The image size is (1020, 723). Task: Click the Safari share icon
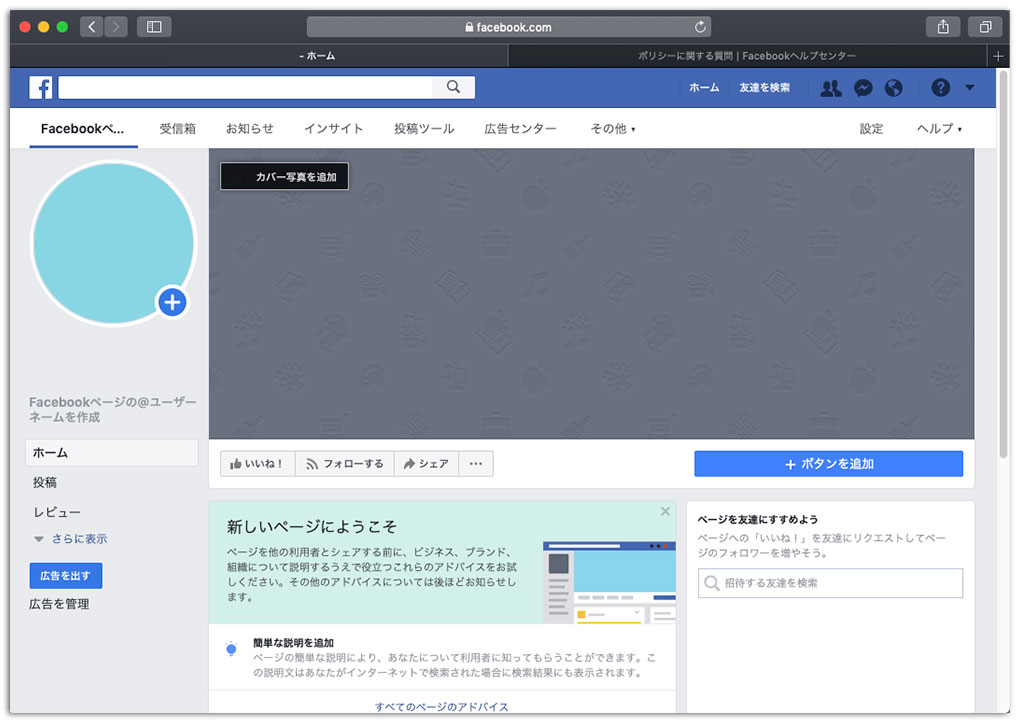942,26
